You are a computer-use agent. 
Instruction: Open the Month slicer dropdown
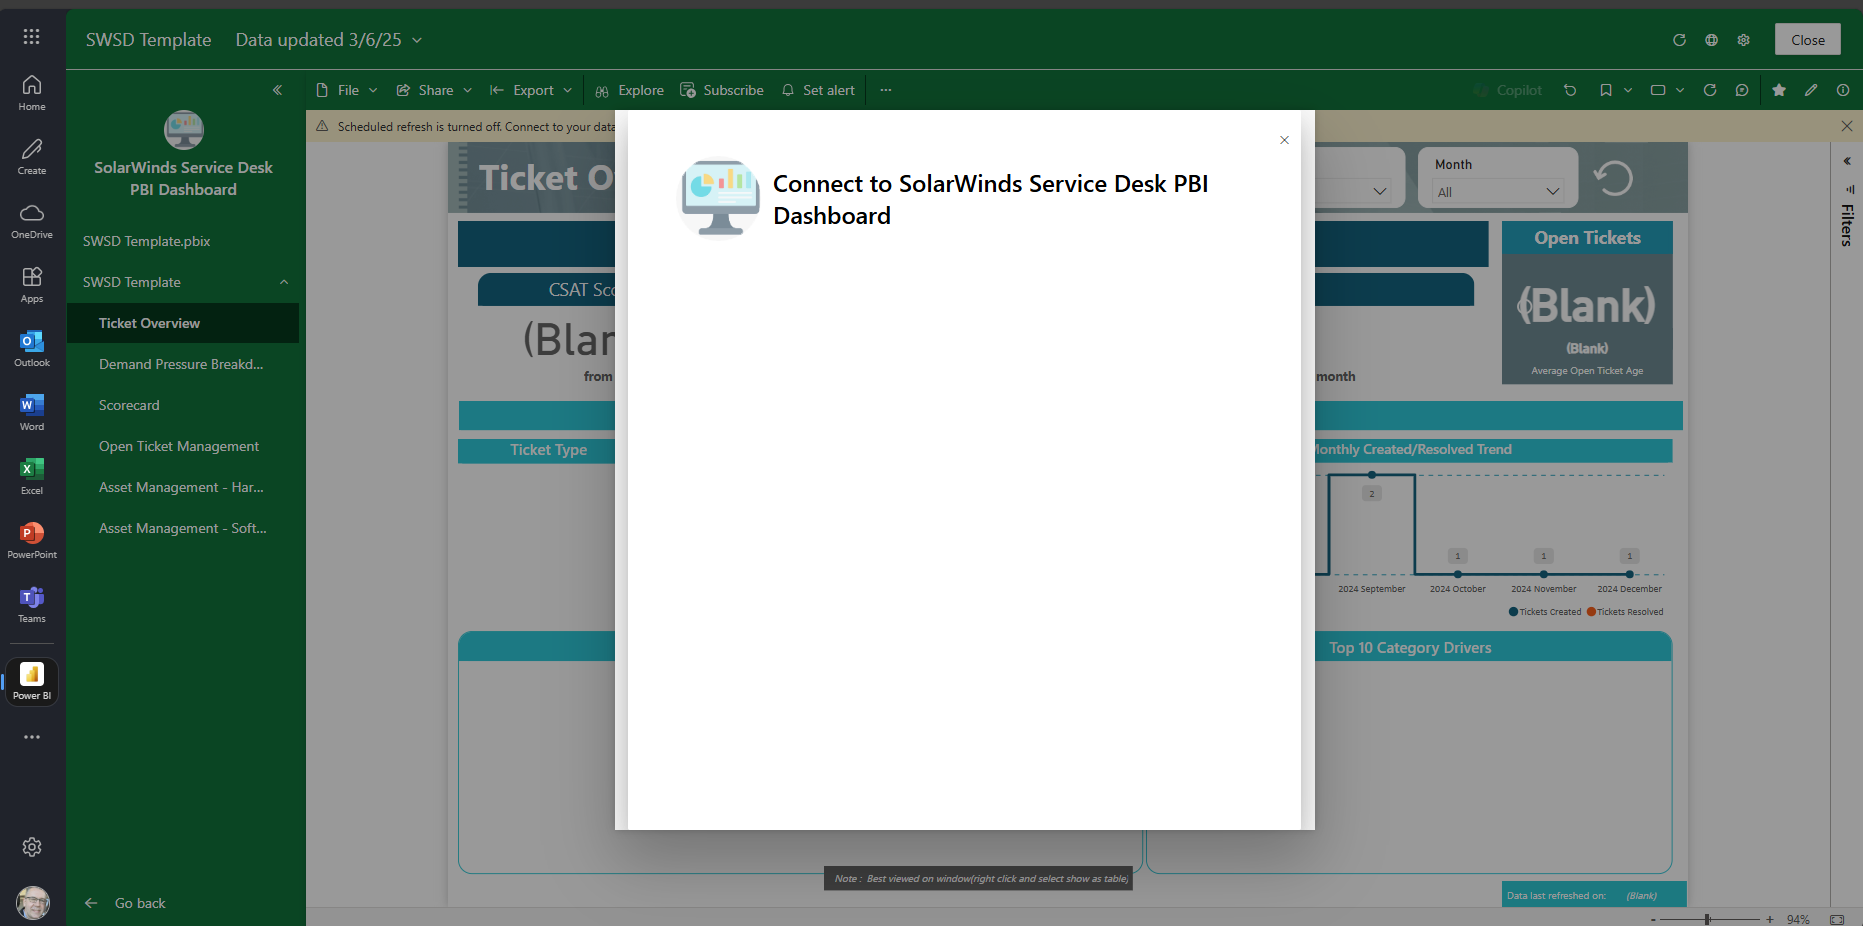1498,192
